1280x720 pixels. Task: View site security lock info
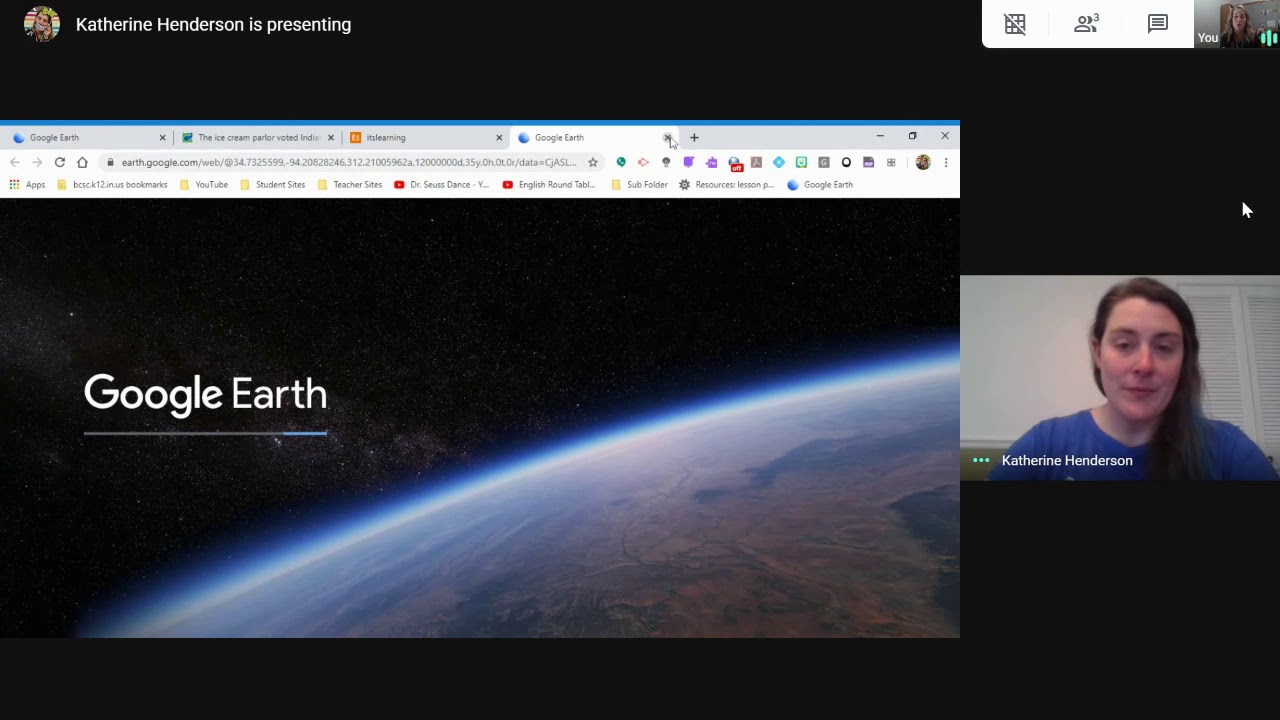tap(110, 162)
